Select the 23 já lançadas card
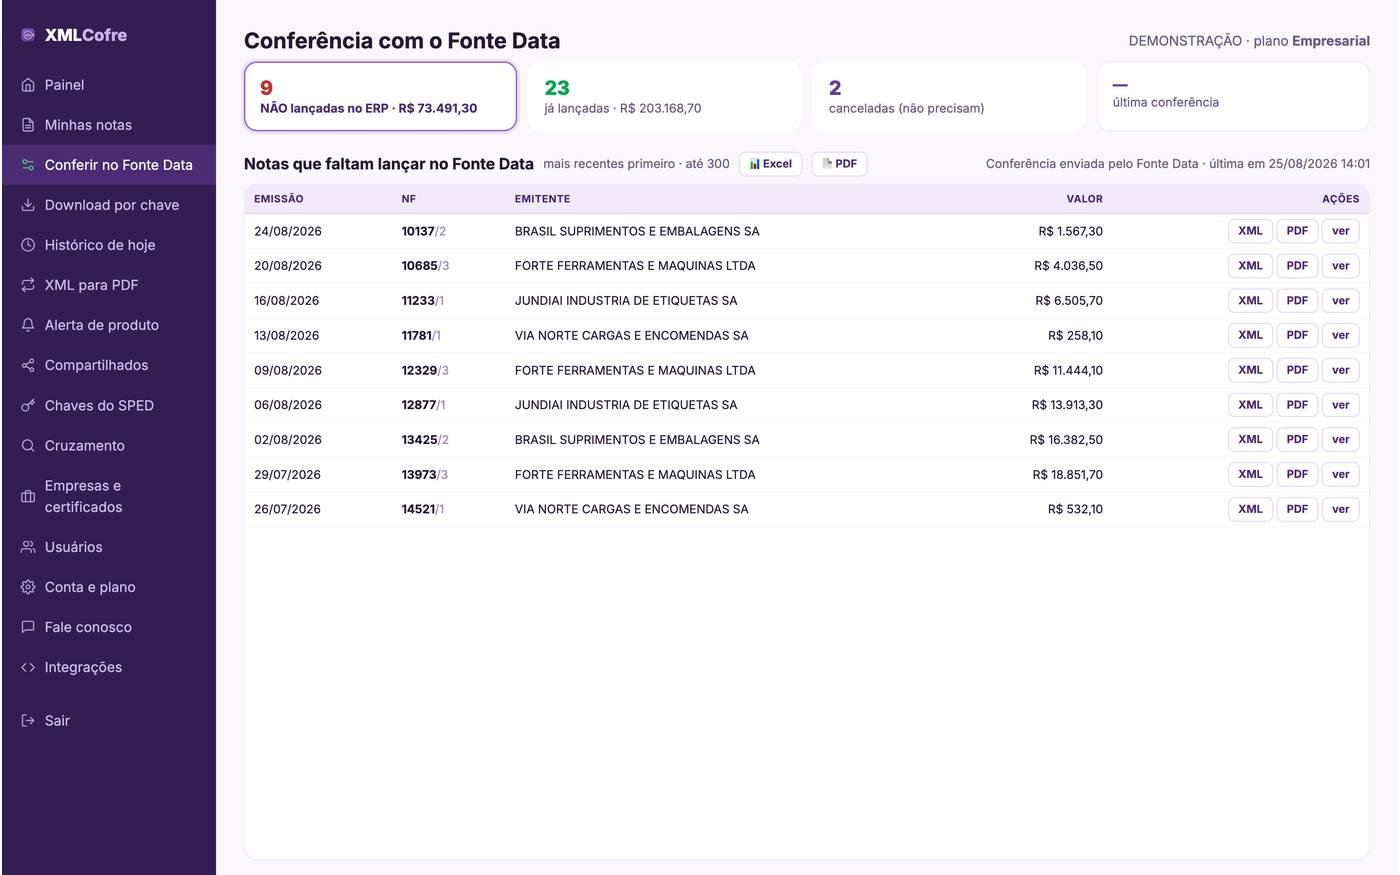 pos(665,97)
